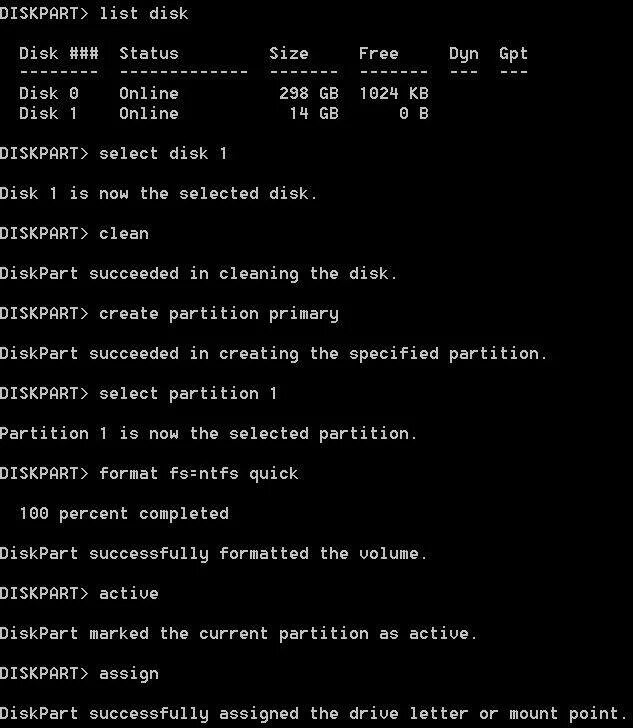This screenshot has height=728, width=633.
Task: Click the 'Free' column header
Action: pyautogui.click(x=378, y=53)
